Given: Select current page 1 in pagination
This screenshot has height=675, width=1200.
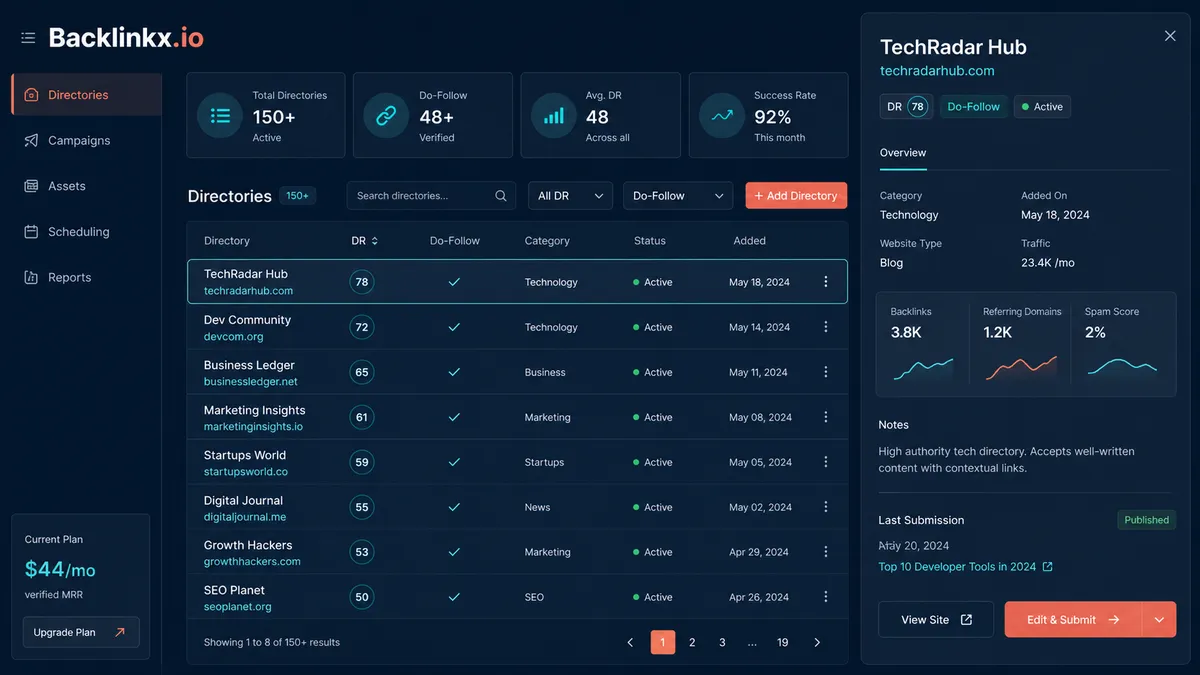Looking at the screenshot, I should click(x=663, y=642).
